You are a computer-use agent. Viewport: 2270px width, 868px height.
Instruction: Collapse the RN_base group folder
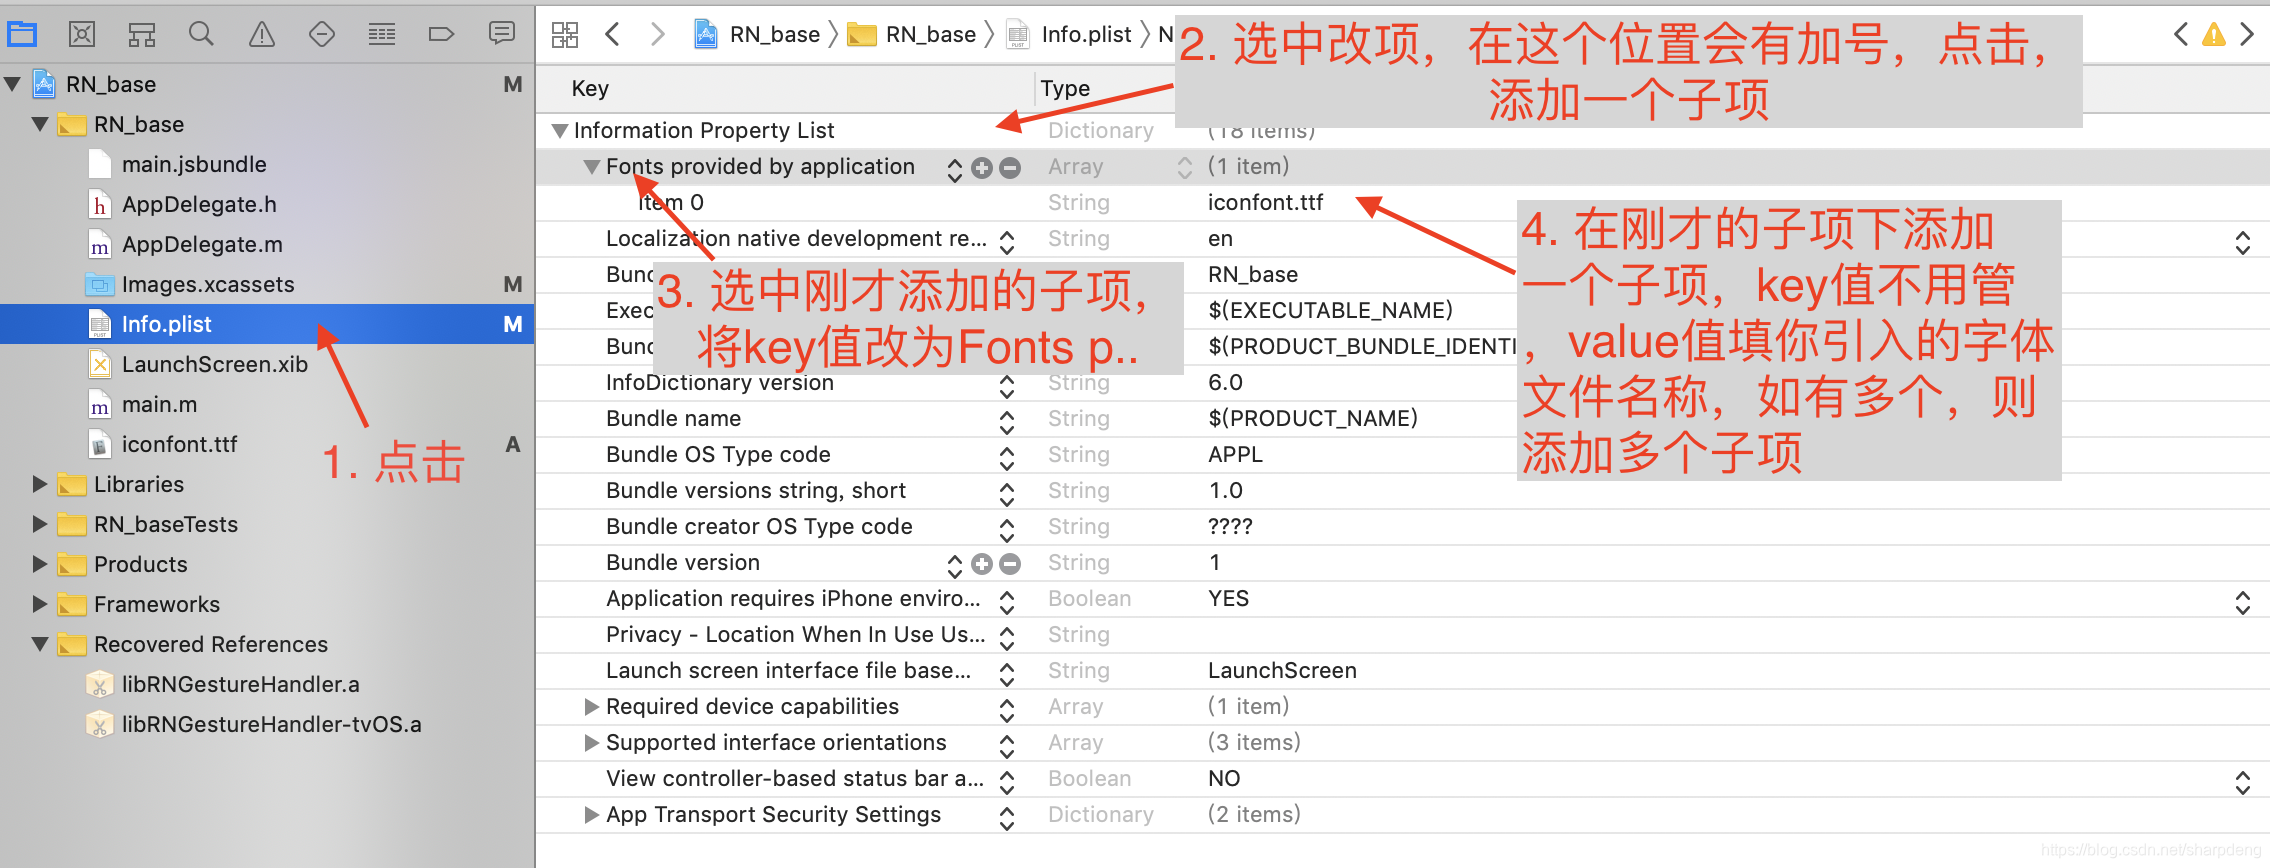click(x=40, y=125)
